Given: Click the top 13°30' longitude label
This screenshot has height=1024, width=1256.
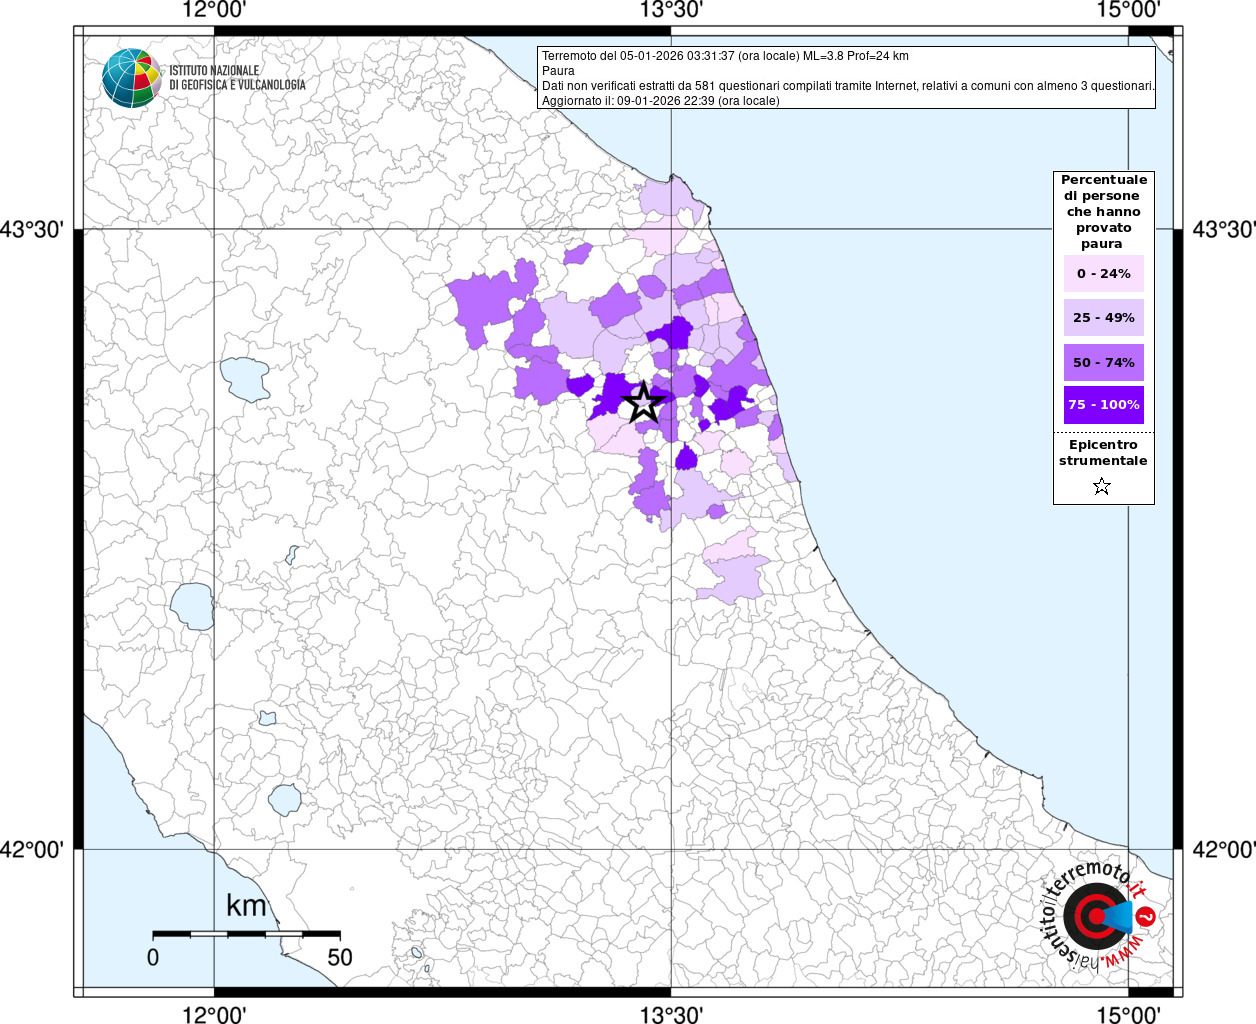Looking at the screenshot, I should click(671, 10).
